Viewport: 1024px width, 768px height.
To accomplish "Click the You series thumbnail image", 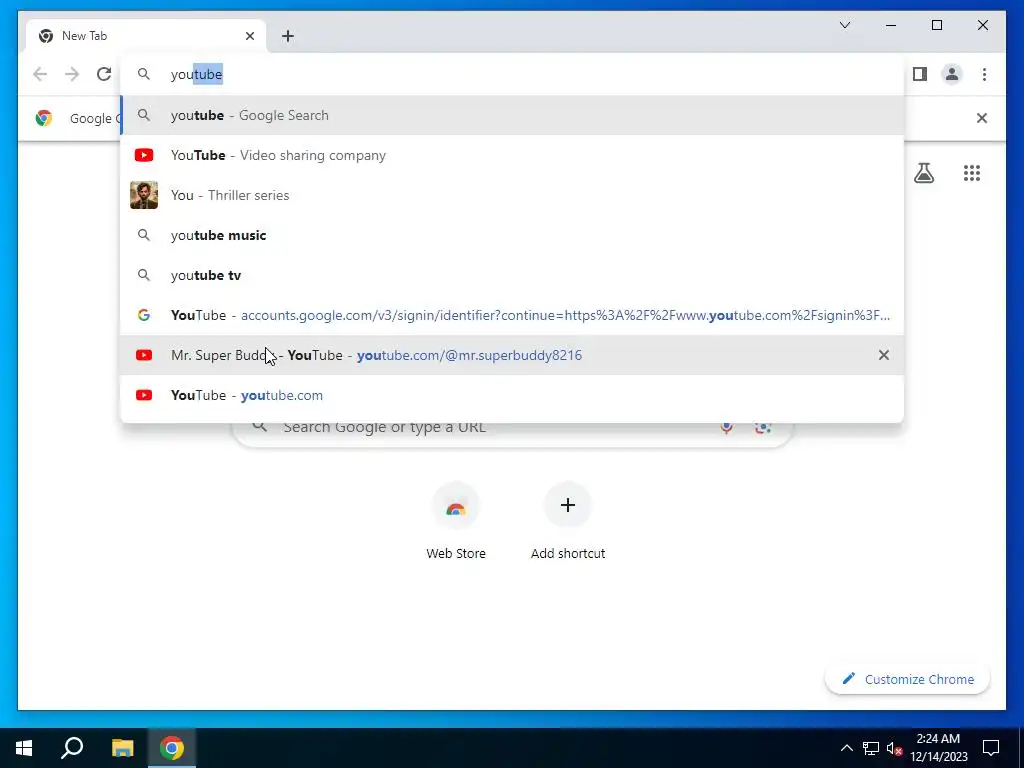I will [144, 195].
